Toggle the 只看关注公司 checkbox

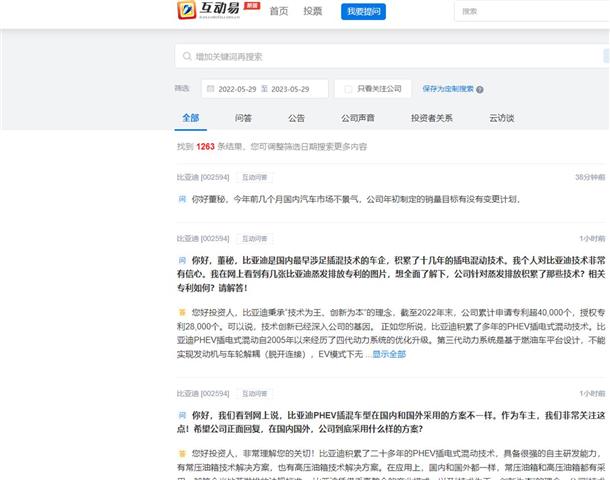(348, 89)
